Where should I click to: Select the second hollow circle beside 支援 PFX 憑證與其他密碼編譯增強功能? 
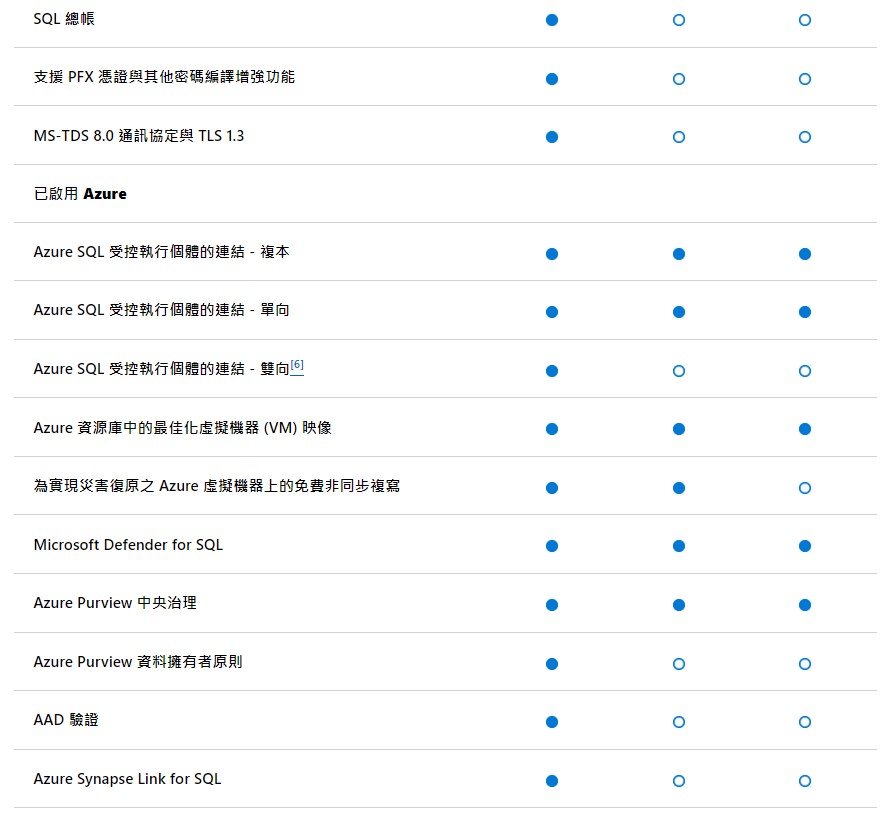point(678,77)
